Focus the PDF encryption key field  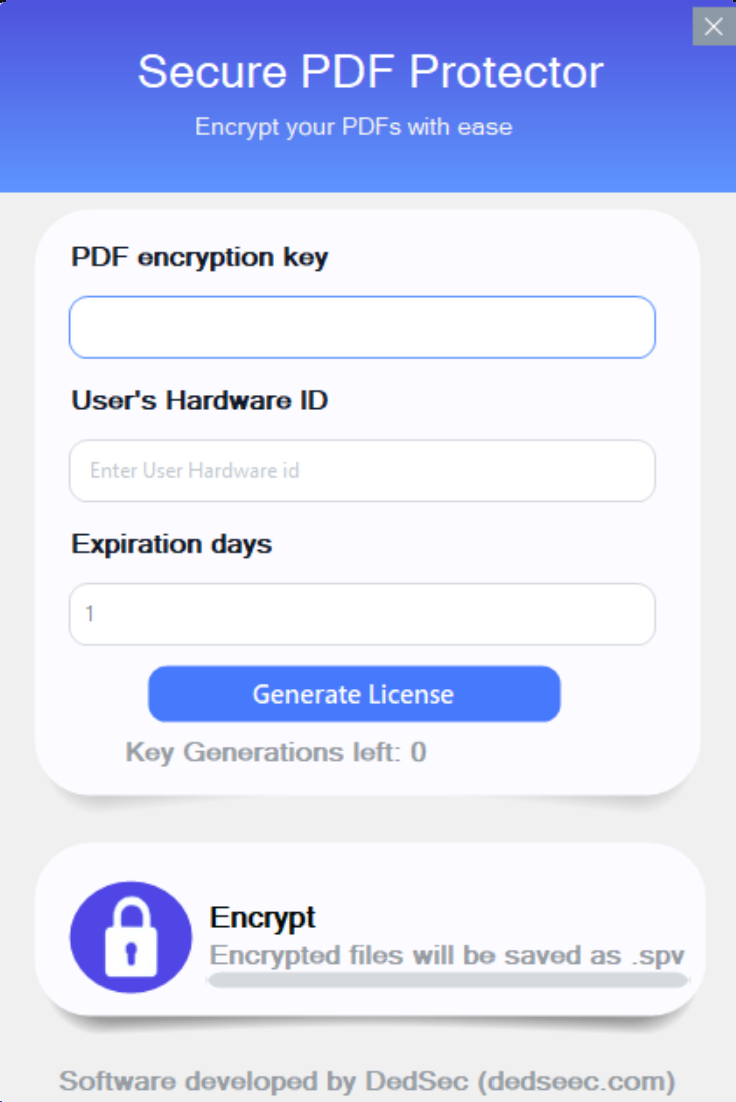(362, 327)
